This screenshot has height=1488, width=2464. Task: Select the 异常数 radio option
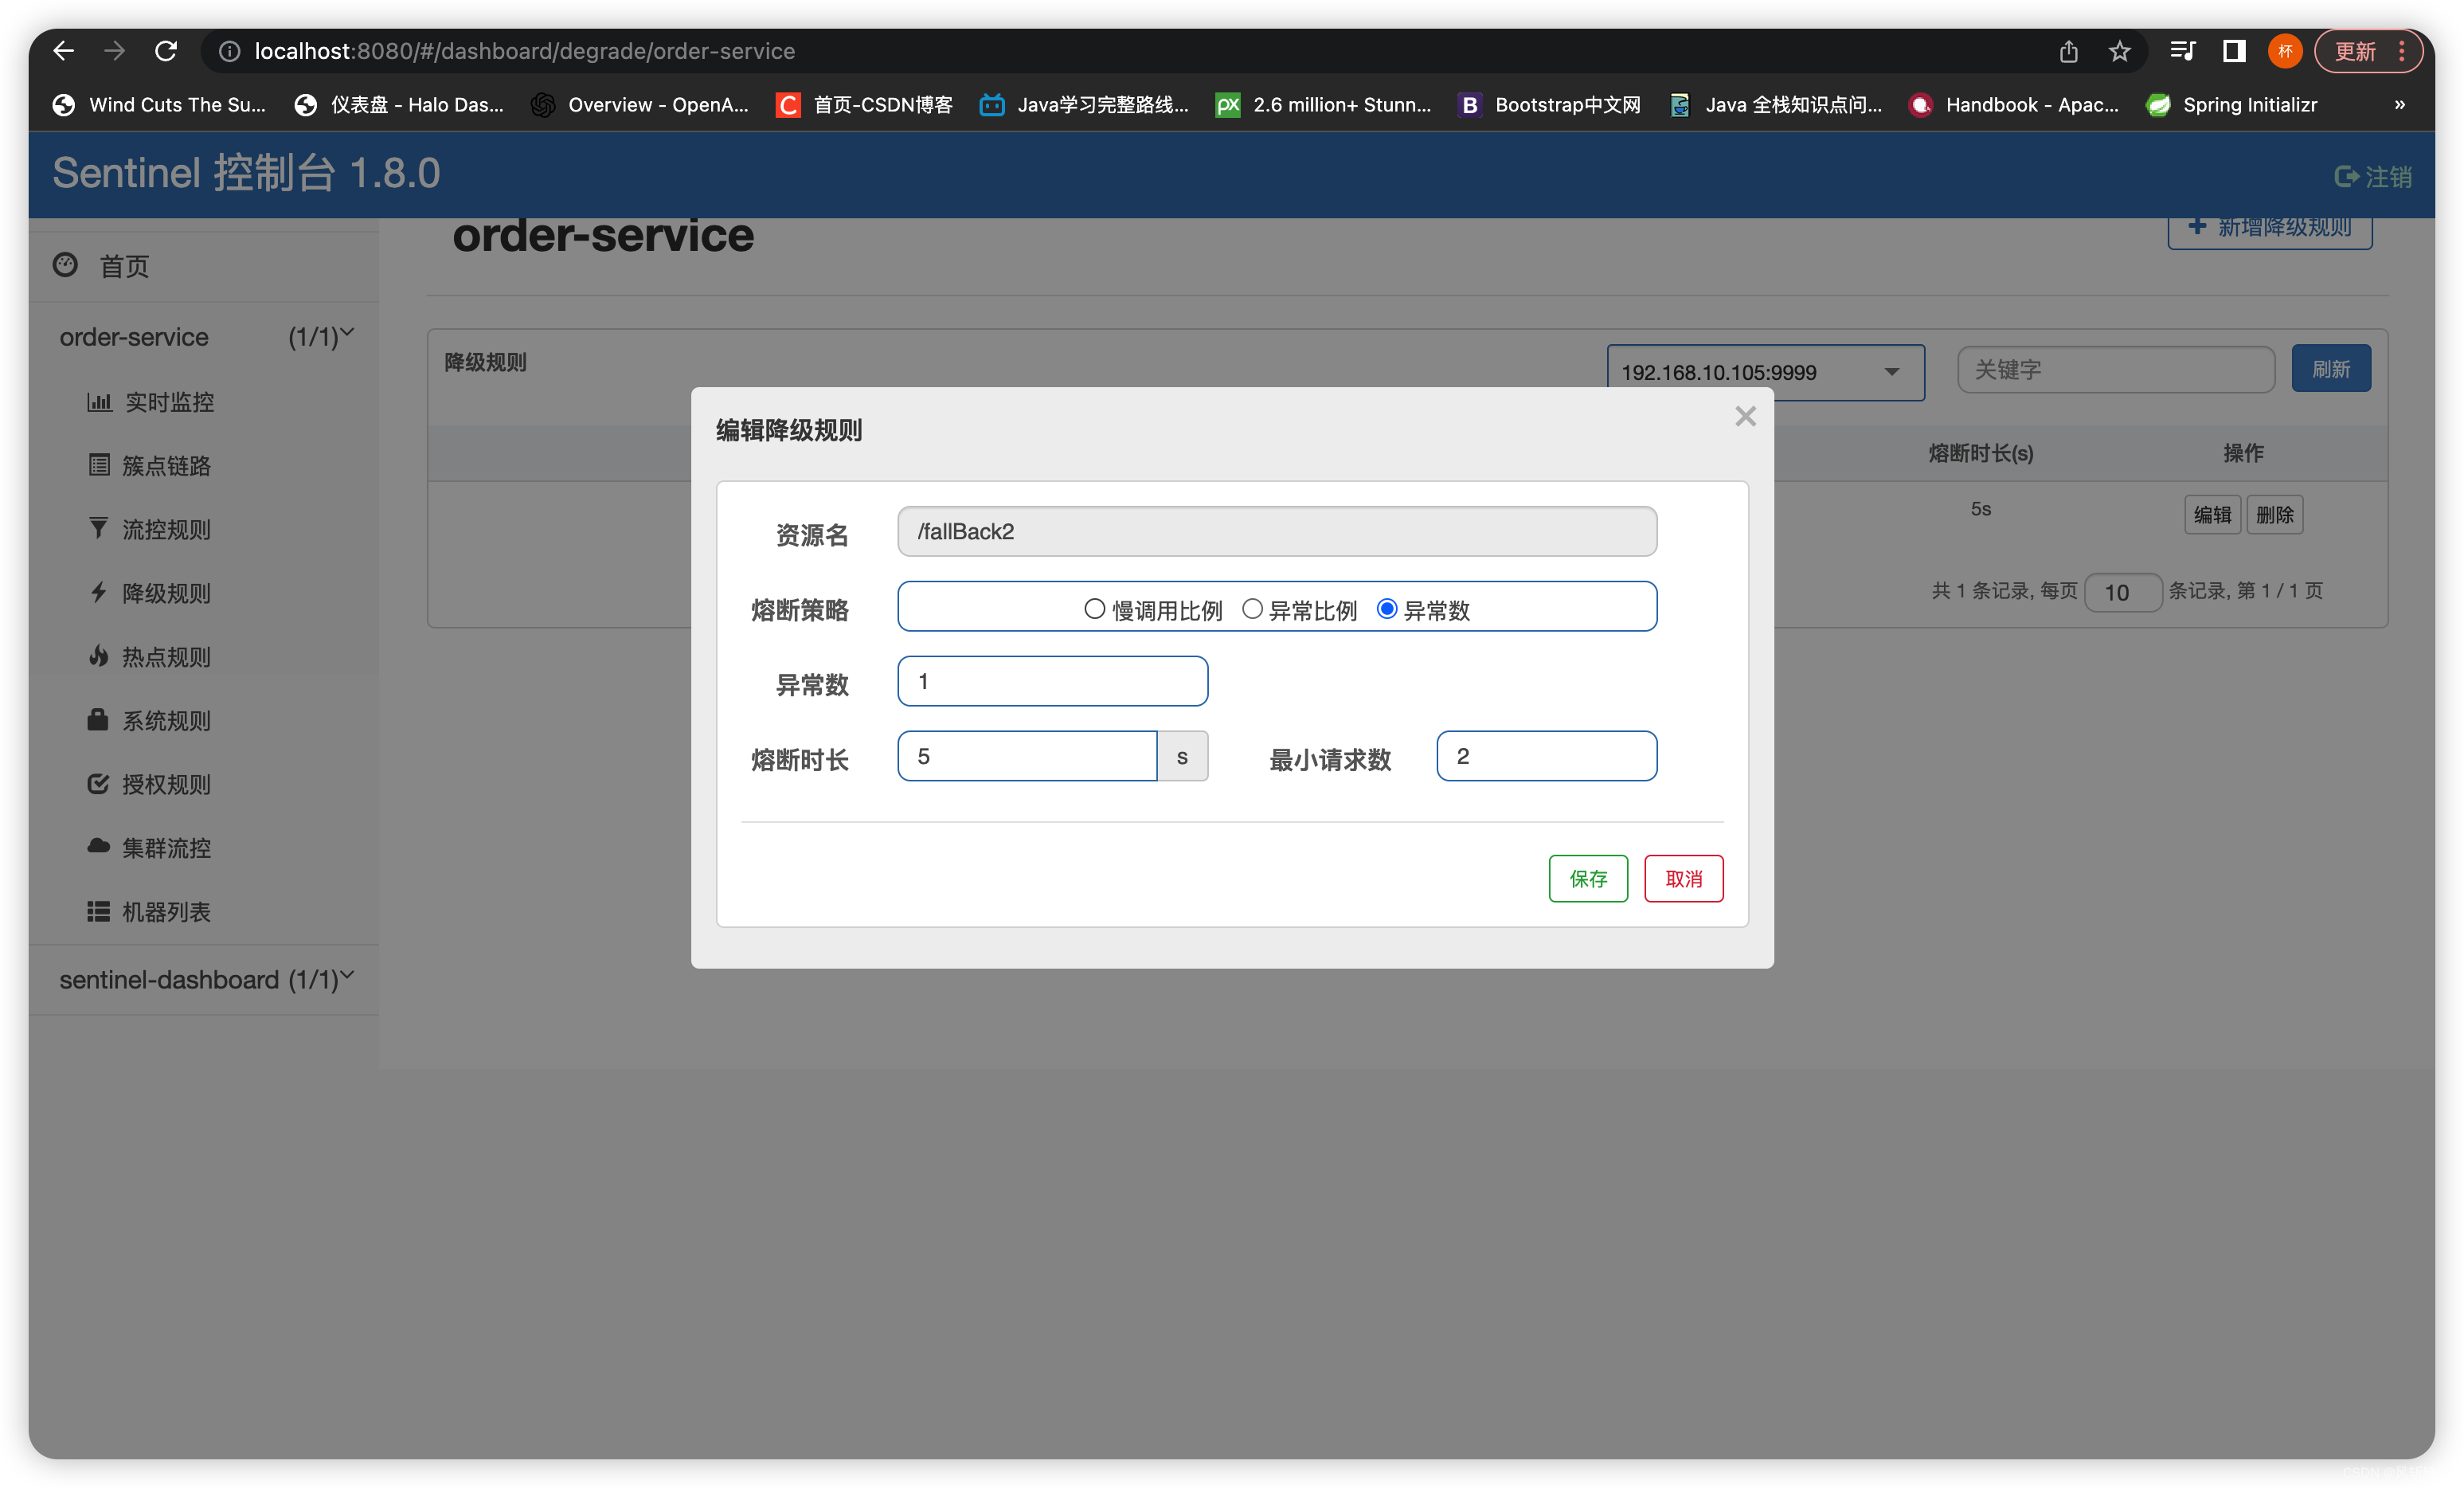click(1387, 609)
